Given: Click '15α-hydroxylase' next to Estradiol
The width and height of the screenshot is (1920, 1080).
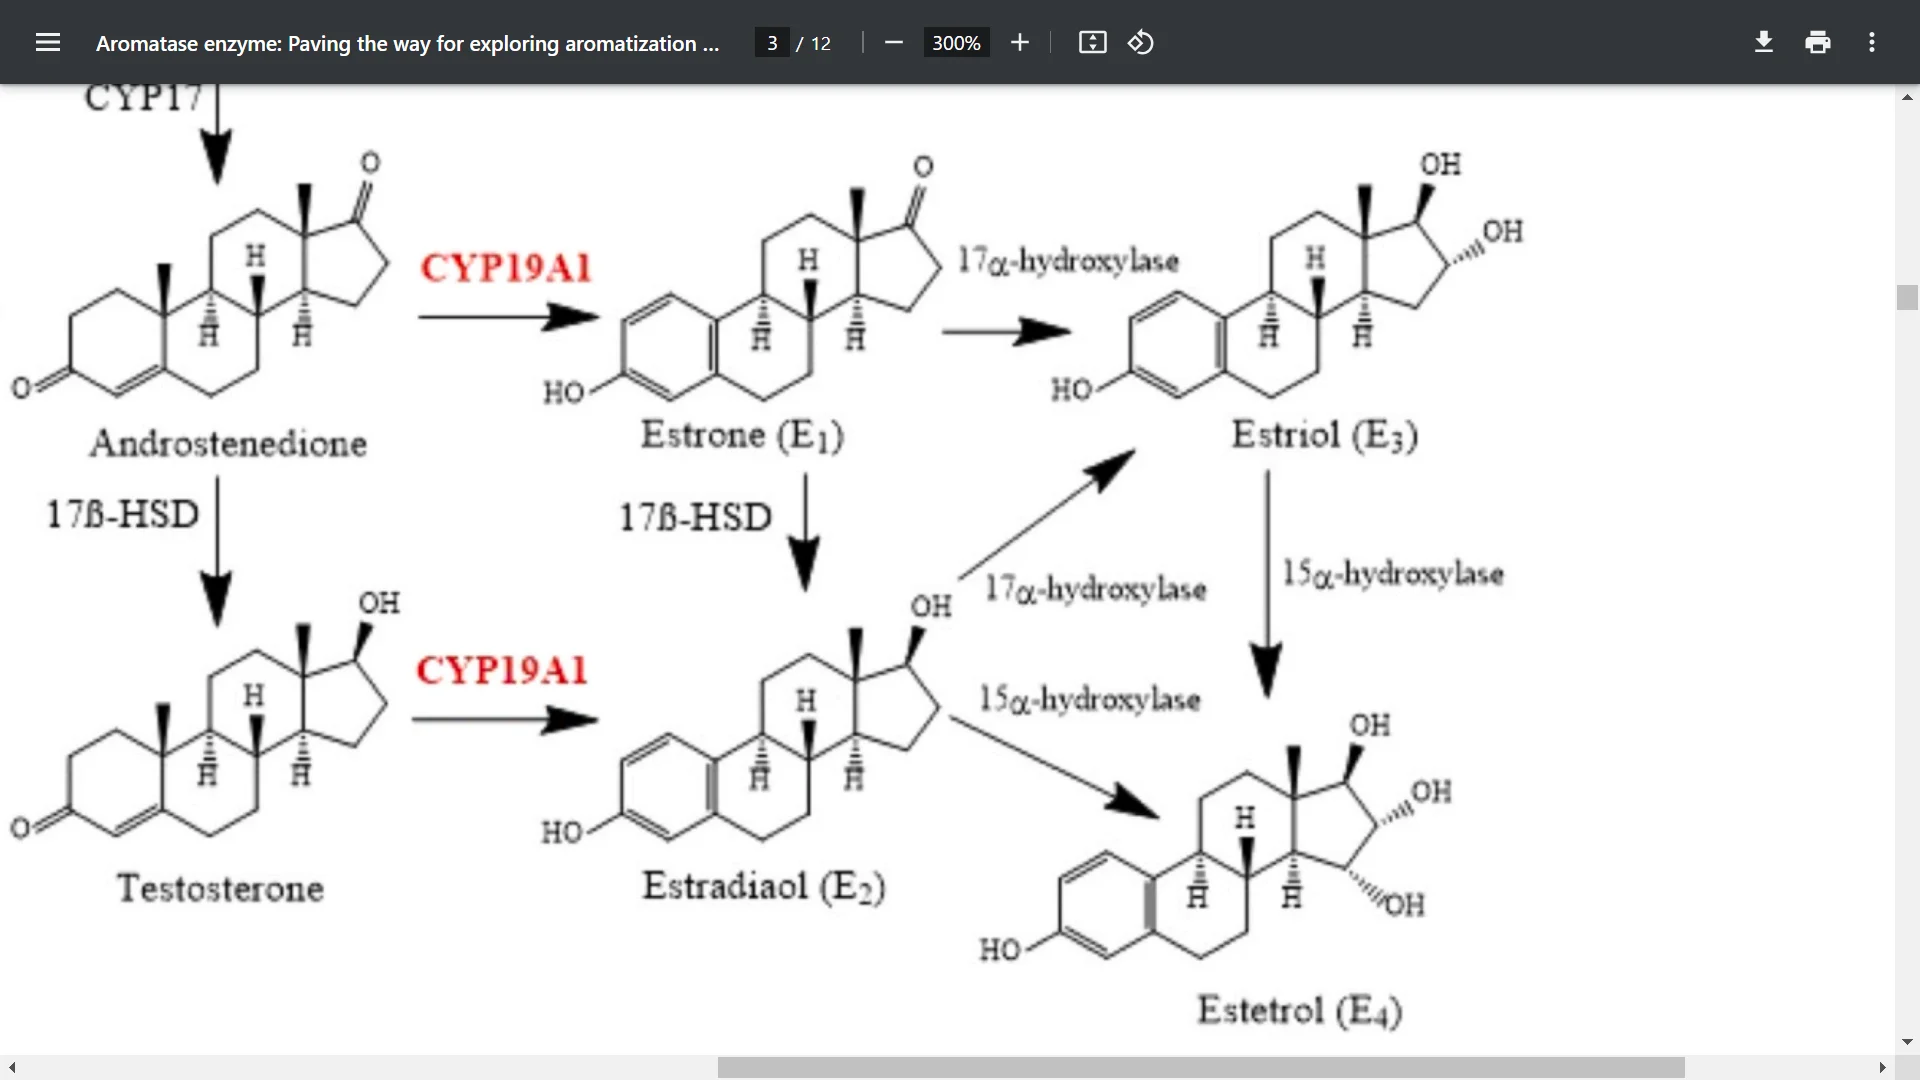Looking at the screenshot, I should [1090, 699].
